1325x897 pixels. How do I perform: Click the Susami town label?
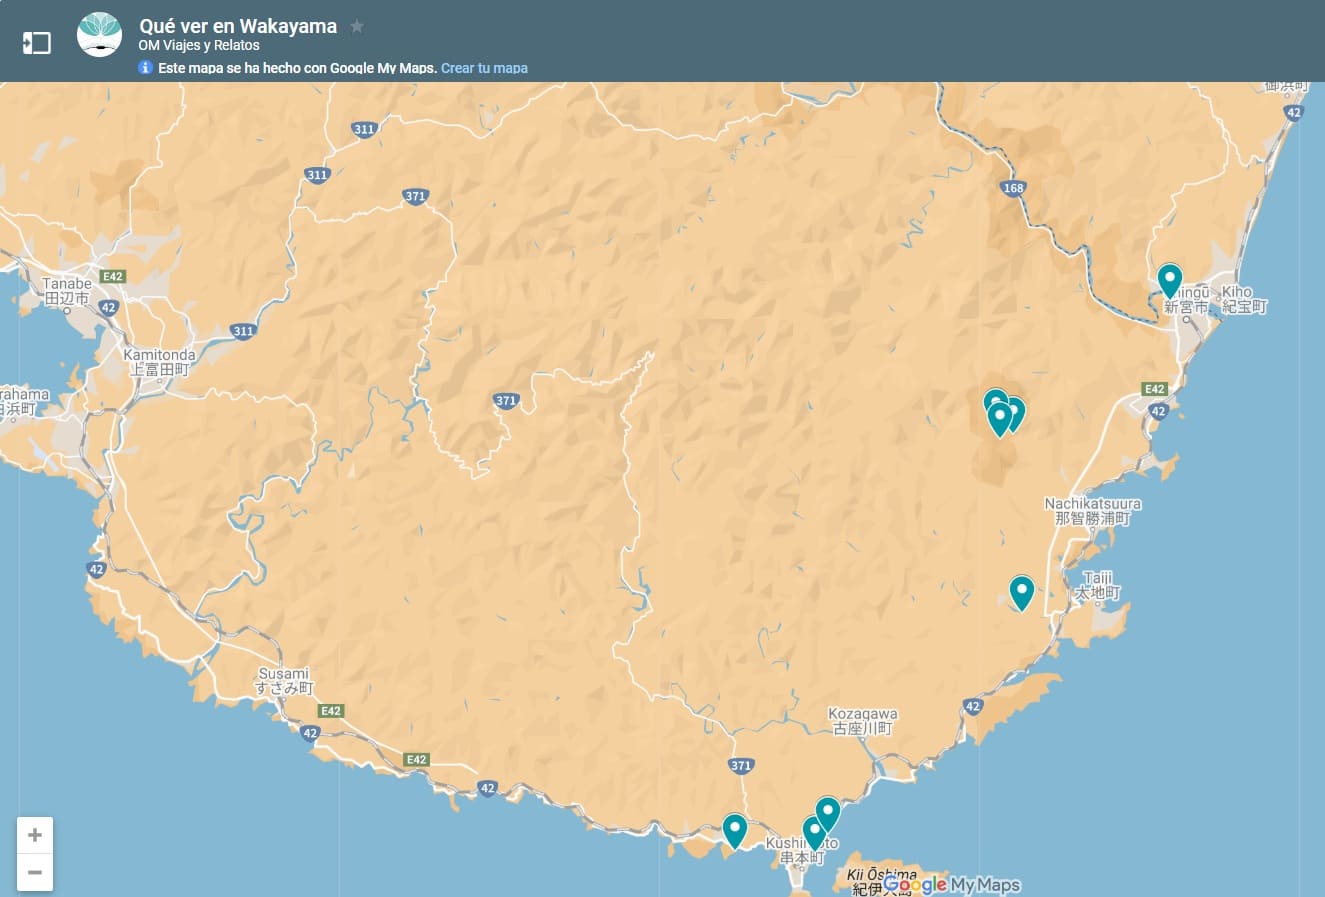tap(284, 681)
